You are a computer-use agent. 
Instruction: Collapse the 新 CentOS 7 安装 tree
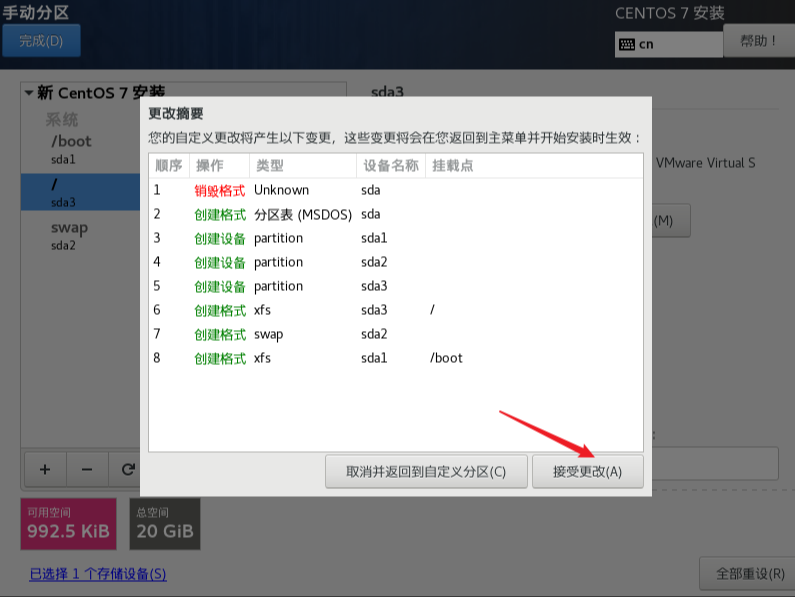coord(29,93)
